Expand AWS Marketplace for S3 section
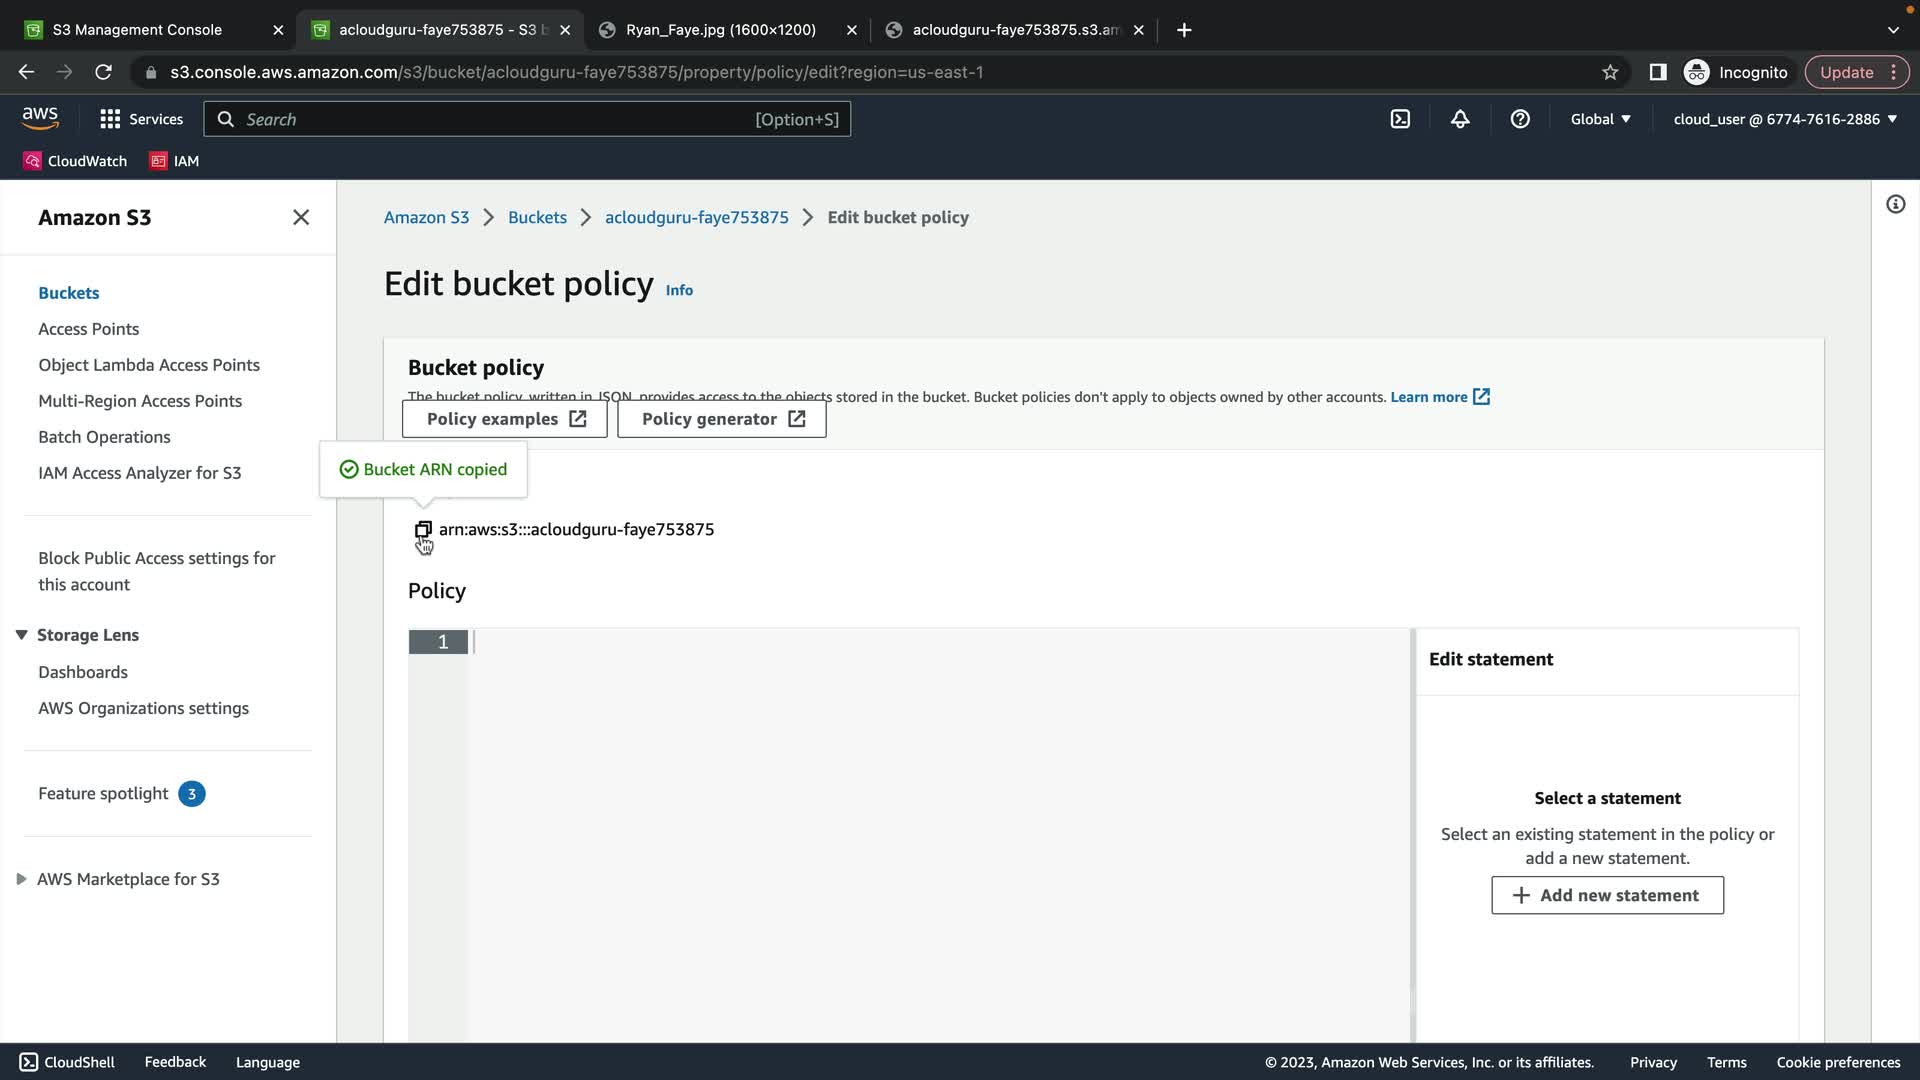 21,879
